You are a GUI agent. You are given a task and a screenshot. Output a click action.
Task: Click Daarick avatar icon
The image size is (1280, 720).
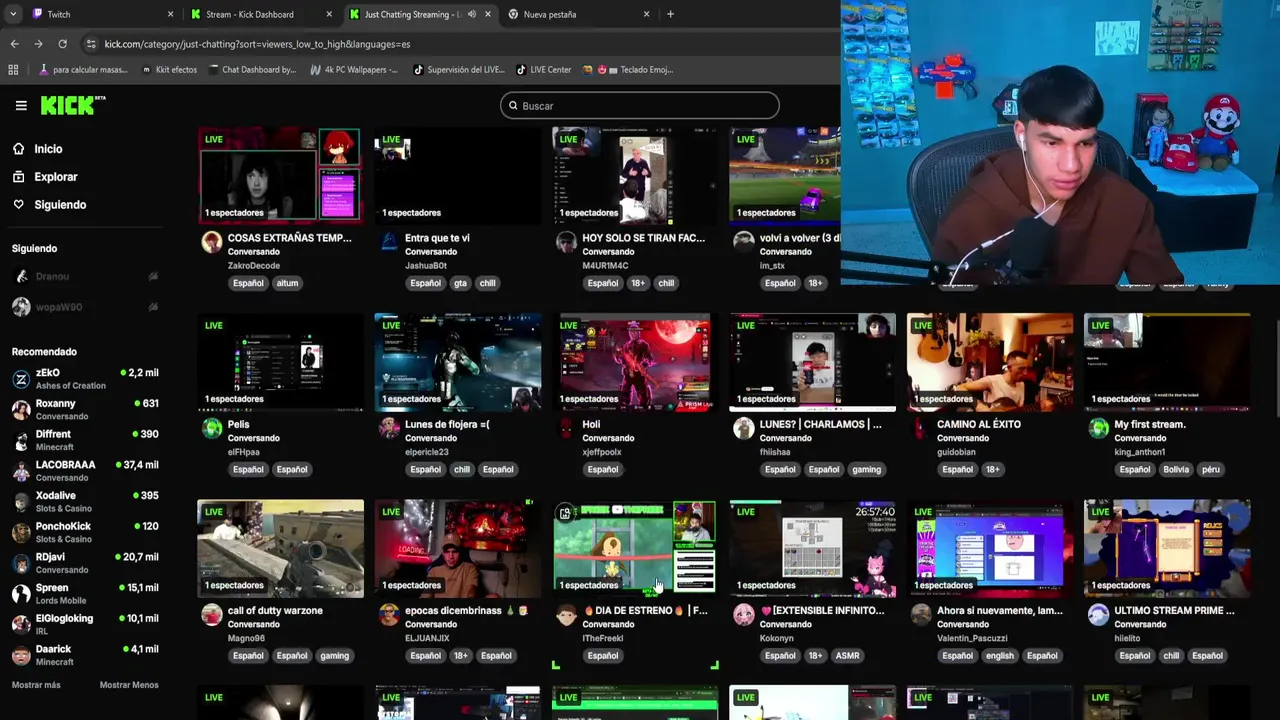point(21,656)
